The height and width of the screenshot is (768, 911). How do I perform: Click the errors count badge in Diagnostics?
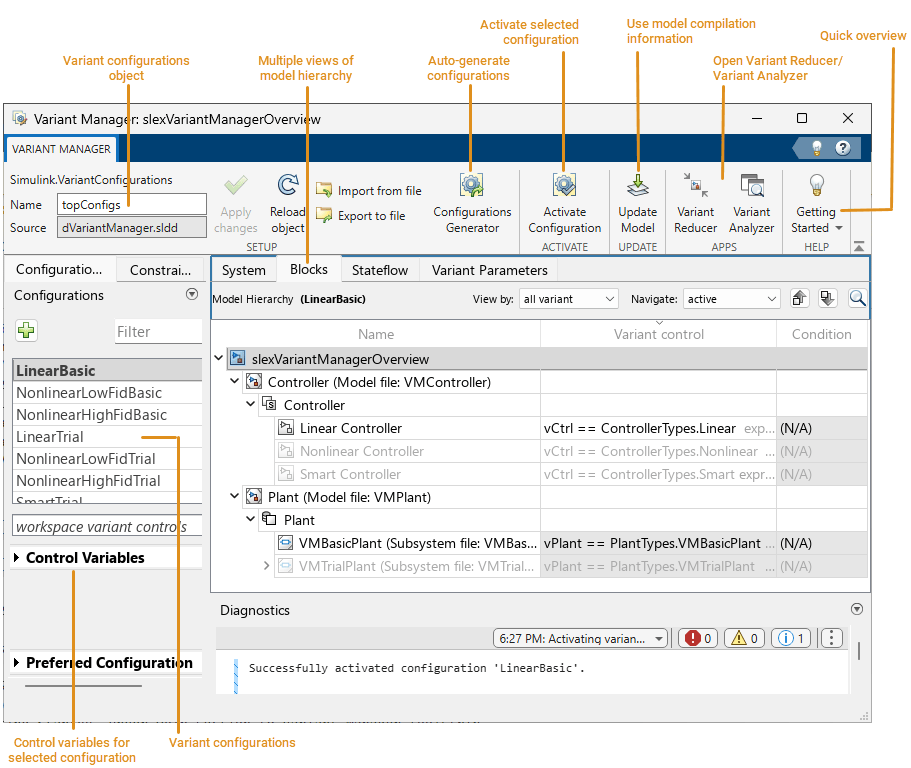(x=698, y=638)
